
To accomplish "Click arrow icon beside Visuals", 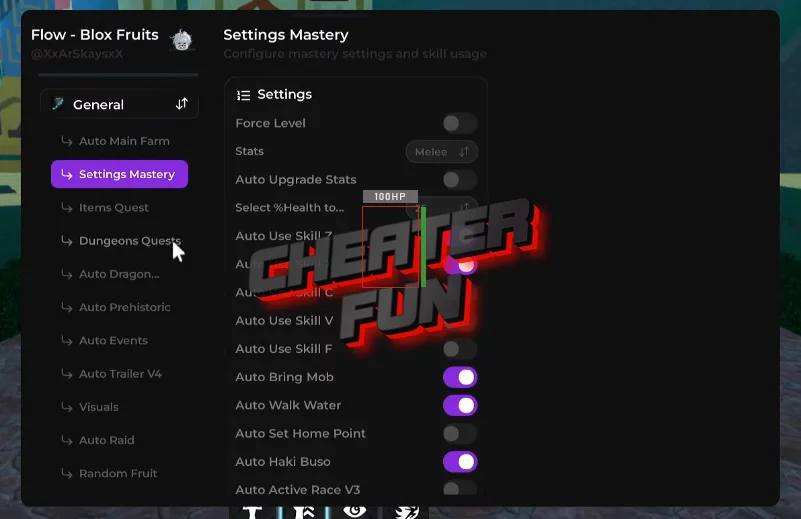I will point(66,407).
